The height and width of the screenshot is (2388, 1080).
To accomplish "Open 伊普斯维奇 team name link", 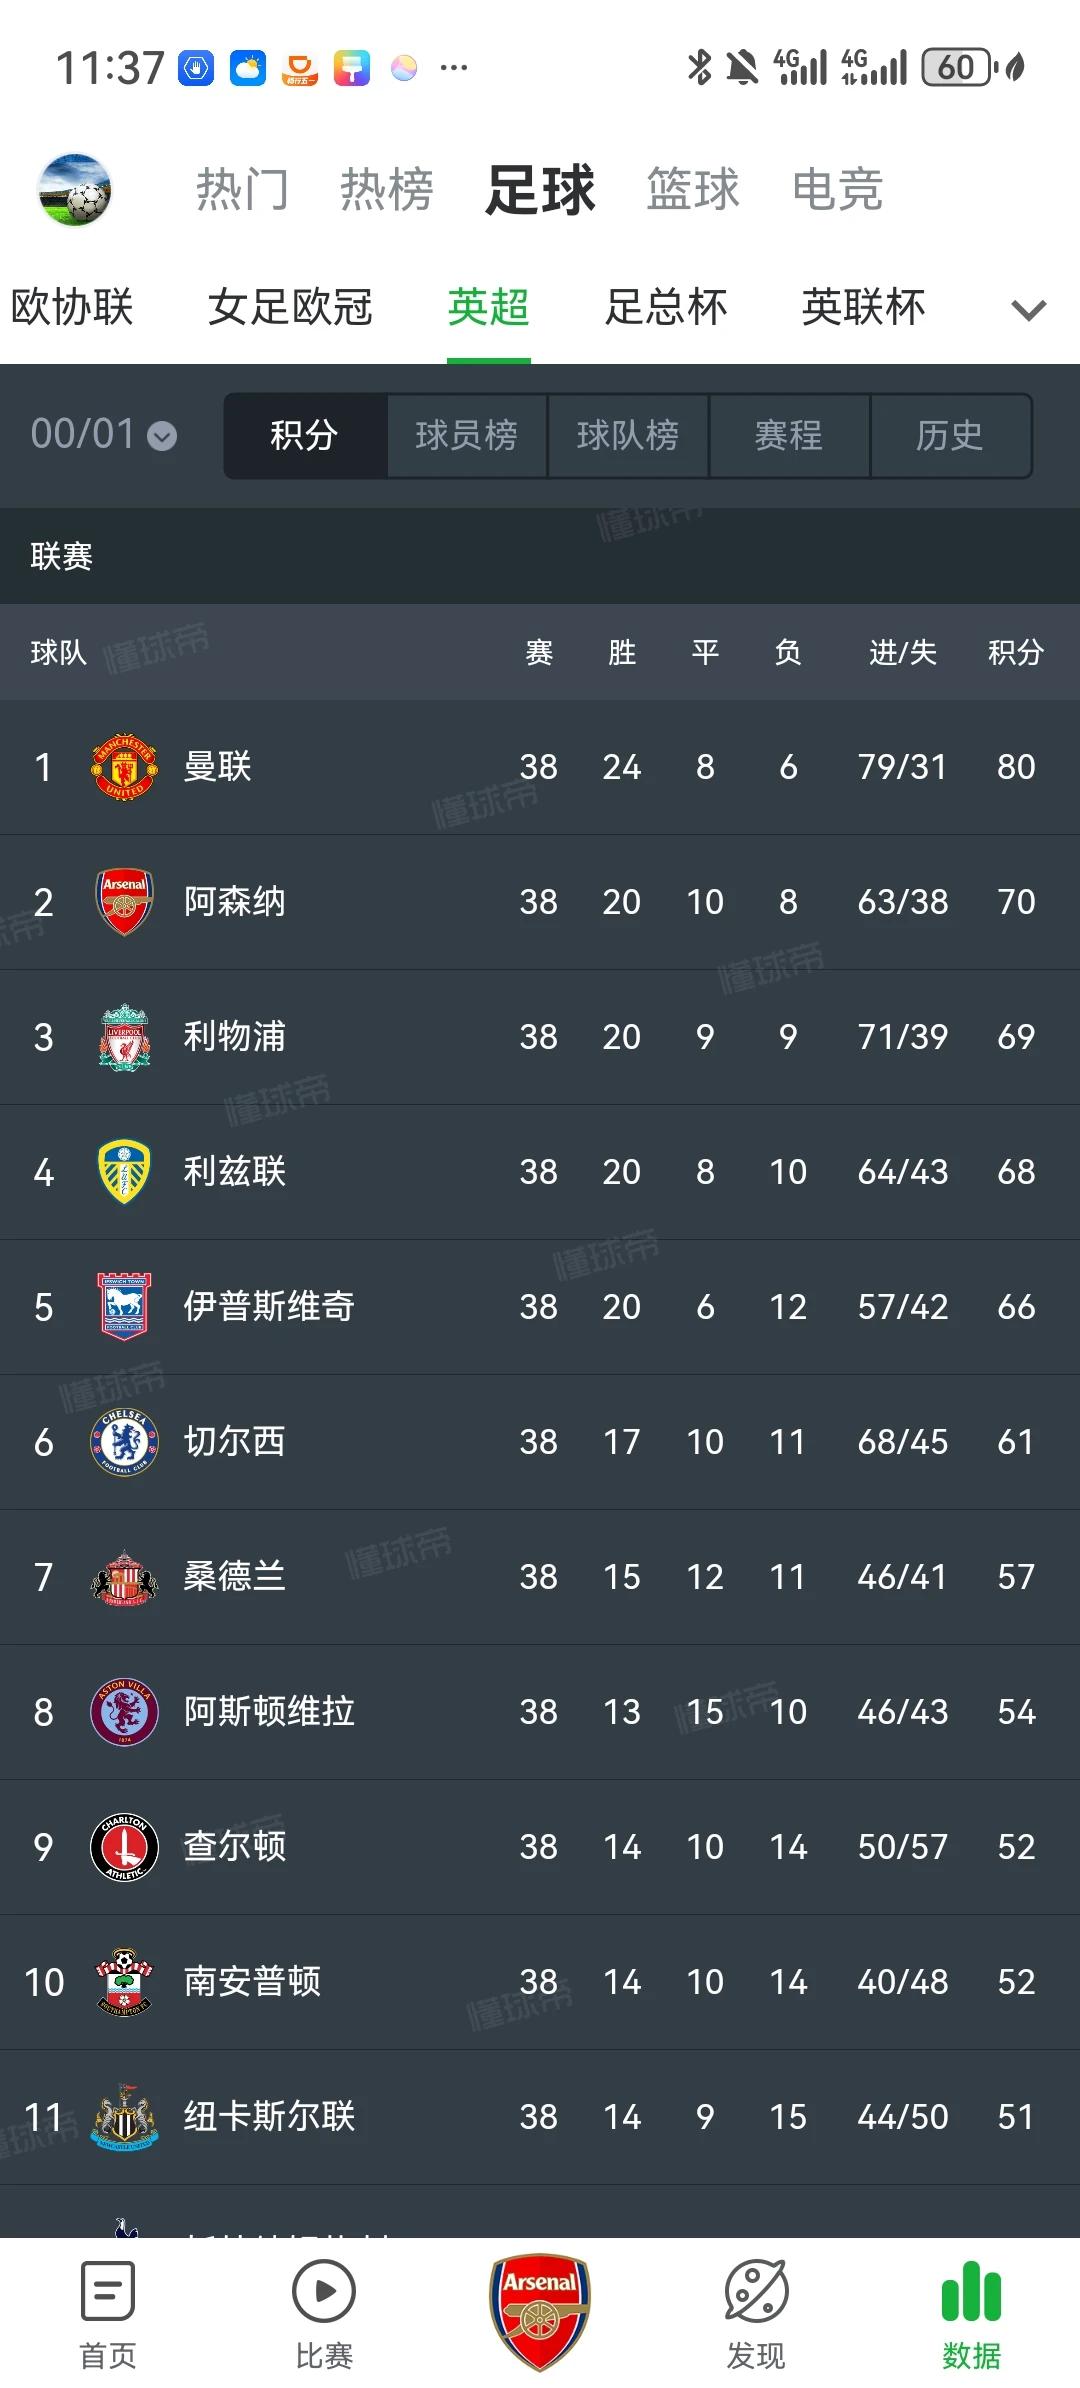I will [269, 1307].
